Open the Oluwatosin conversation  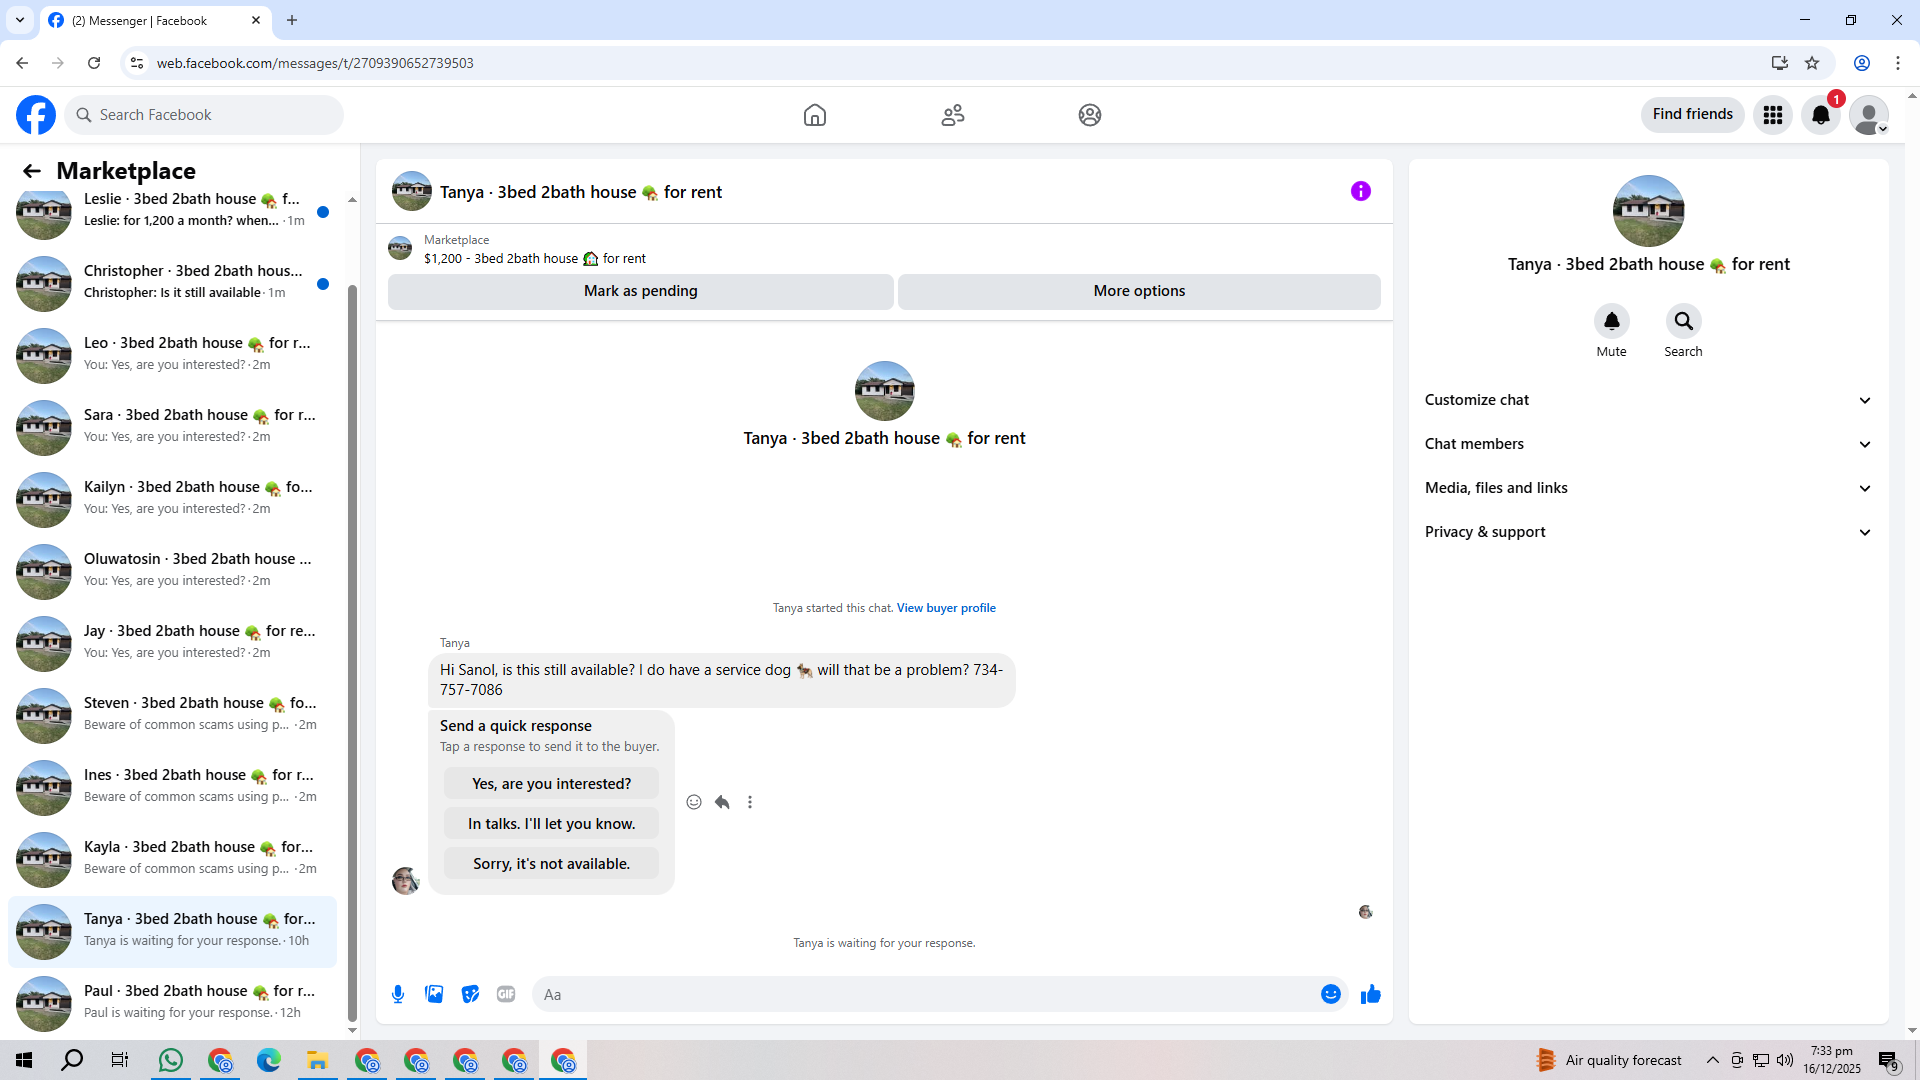point(172,572)
